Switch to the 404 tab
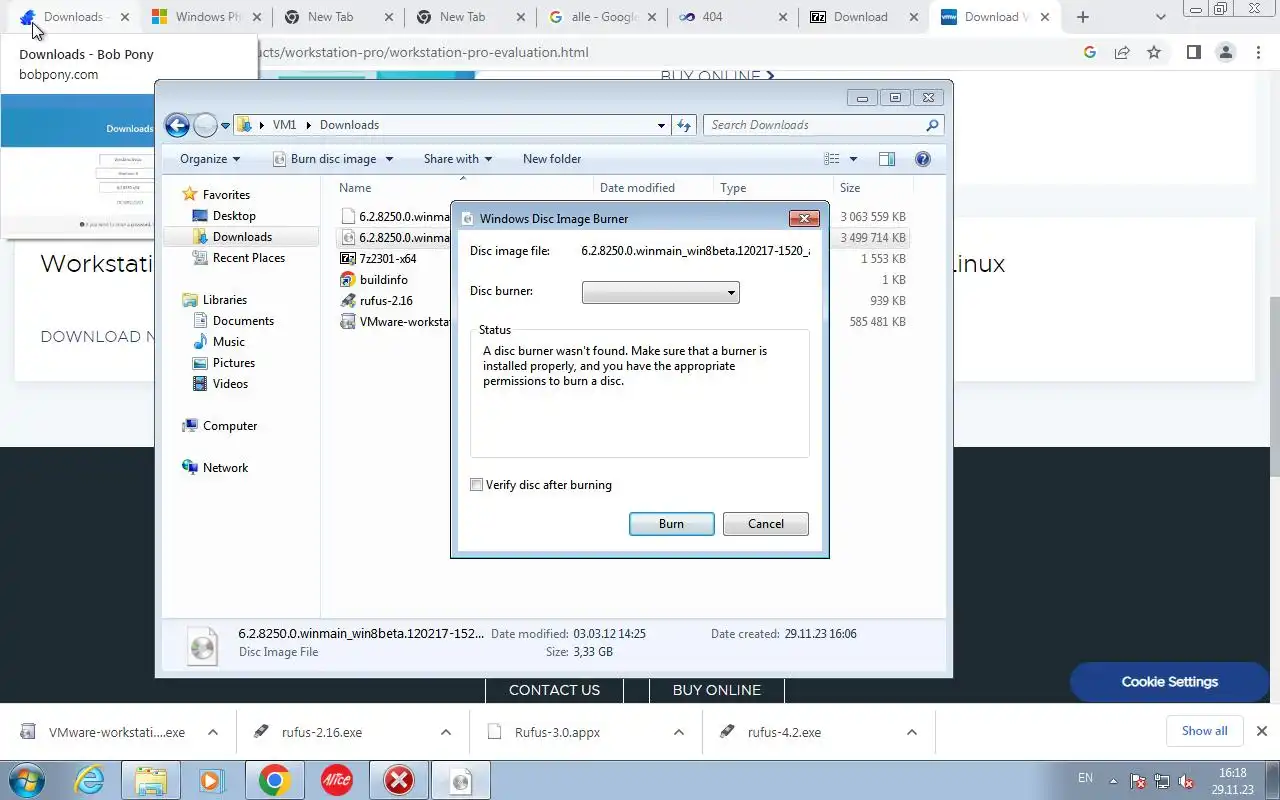 (735, 17)
